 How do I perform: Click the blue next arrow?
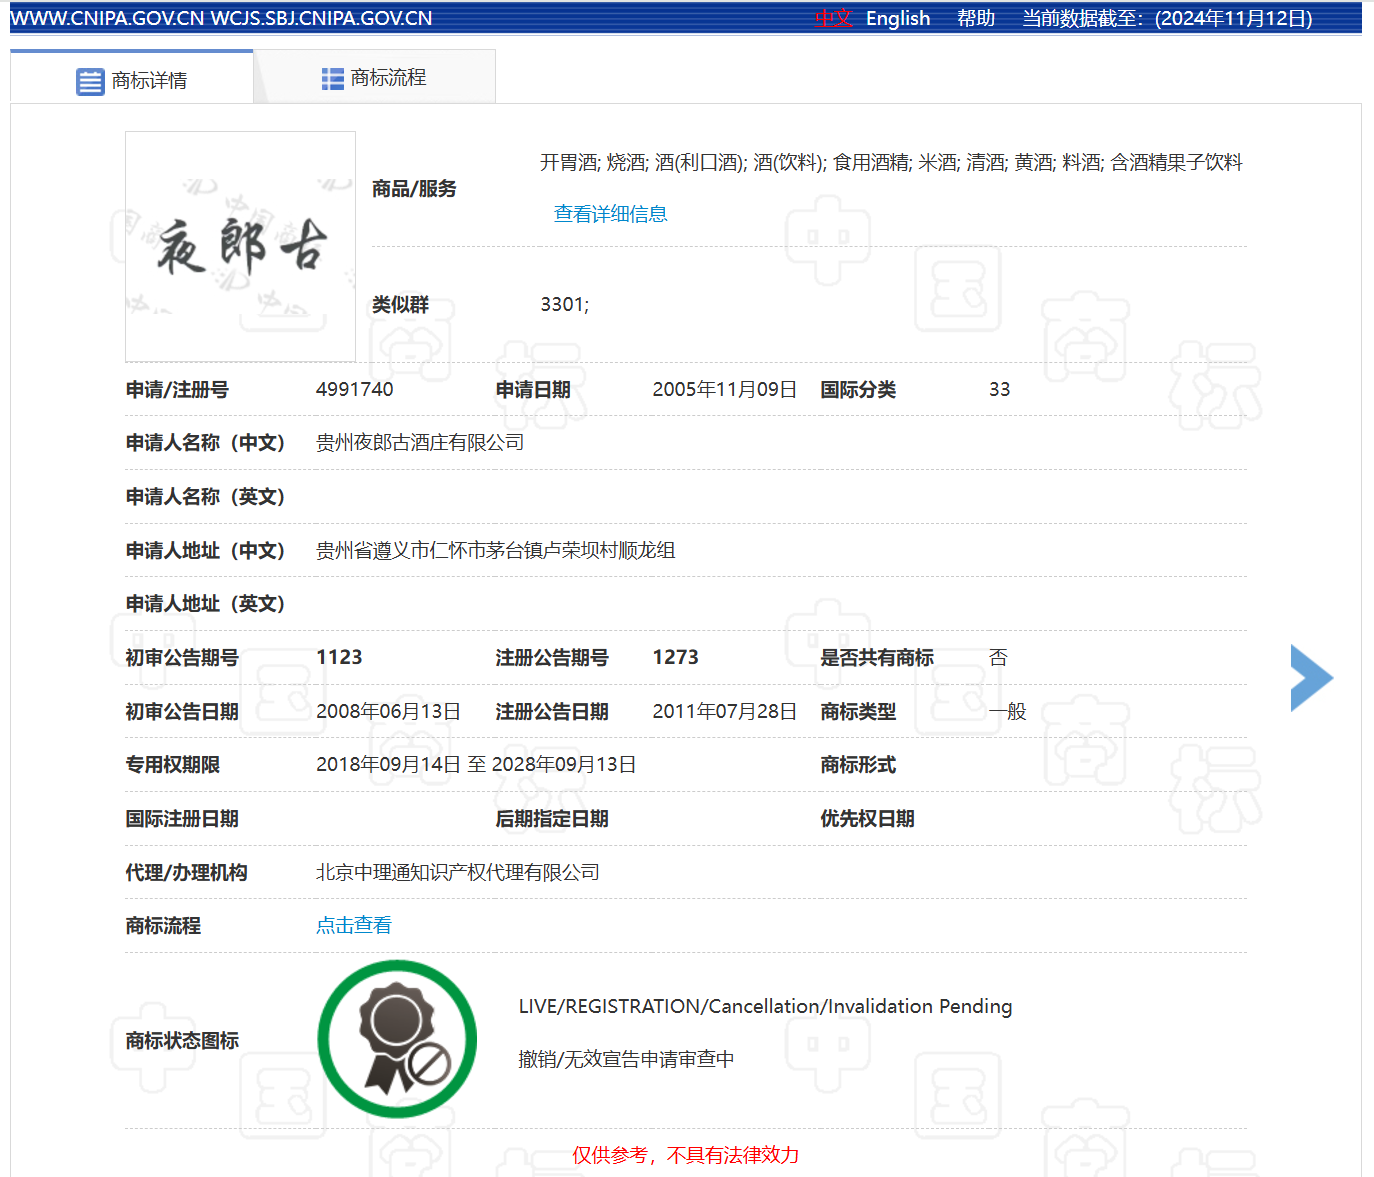1311,678
